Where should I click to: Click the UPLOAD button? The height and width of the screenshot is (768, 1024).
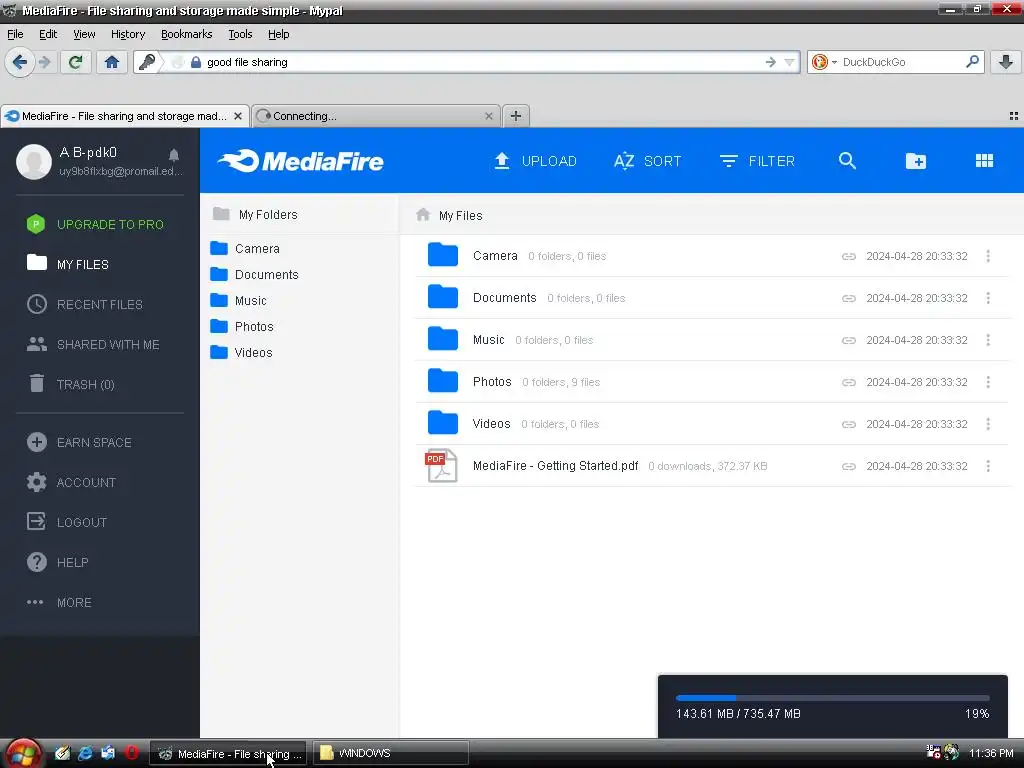536,161
